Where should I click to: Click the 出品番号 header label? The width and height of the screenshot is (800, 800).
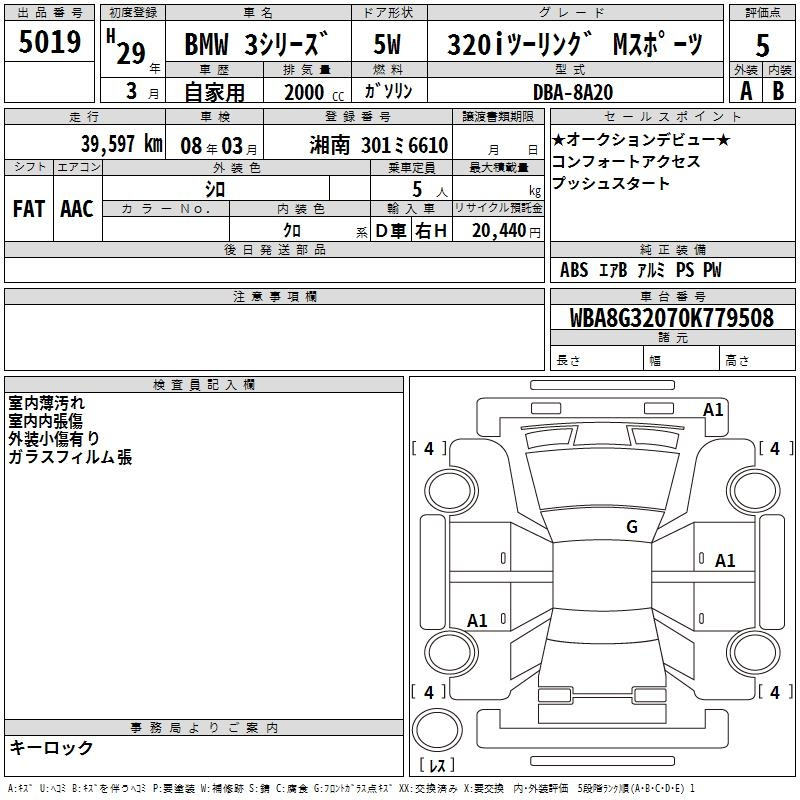[x=49, y=13]
